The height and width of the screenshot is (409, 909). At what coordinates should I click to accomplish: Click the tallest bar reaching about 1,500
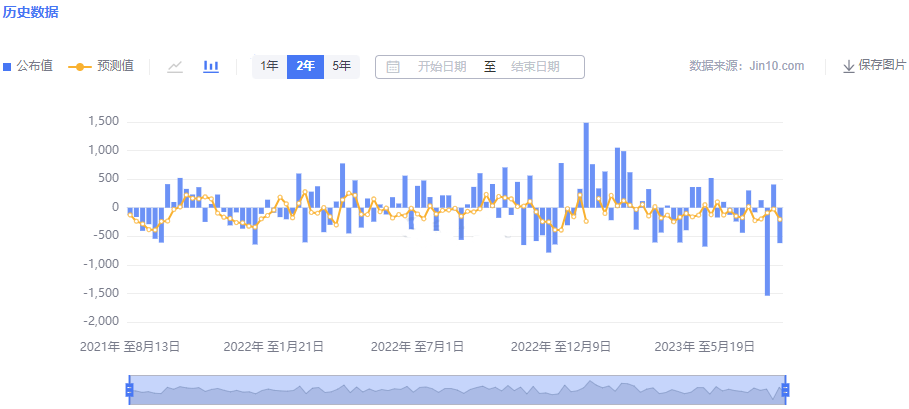pos(586,165)
